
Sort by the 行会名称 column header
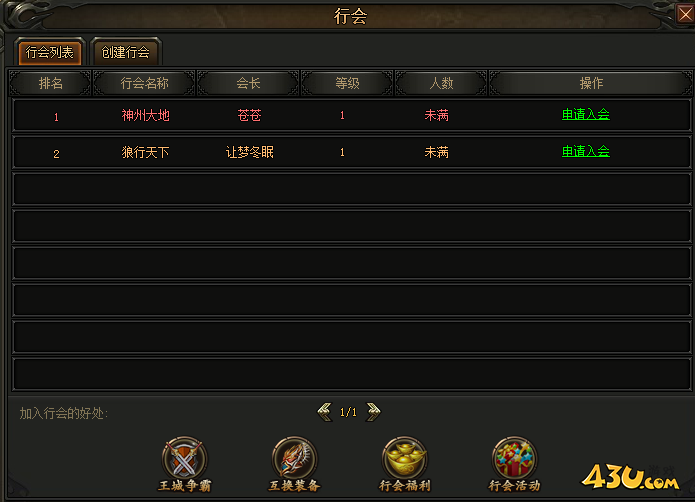144,83
